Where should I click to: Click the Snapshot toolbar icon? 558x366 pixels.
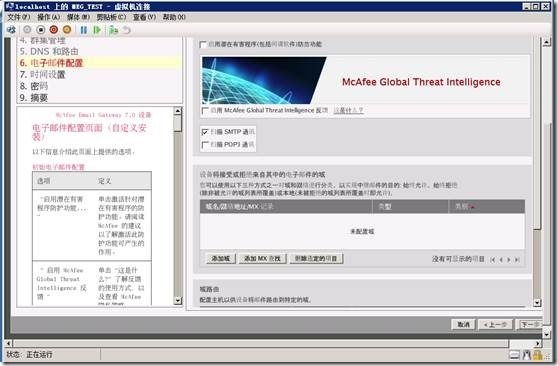[x=113, y=30]
